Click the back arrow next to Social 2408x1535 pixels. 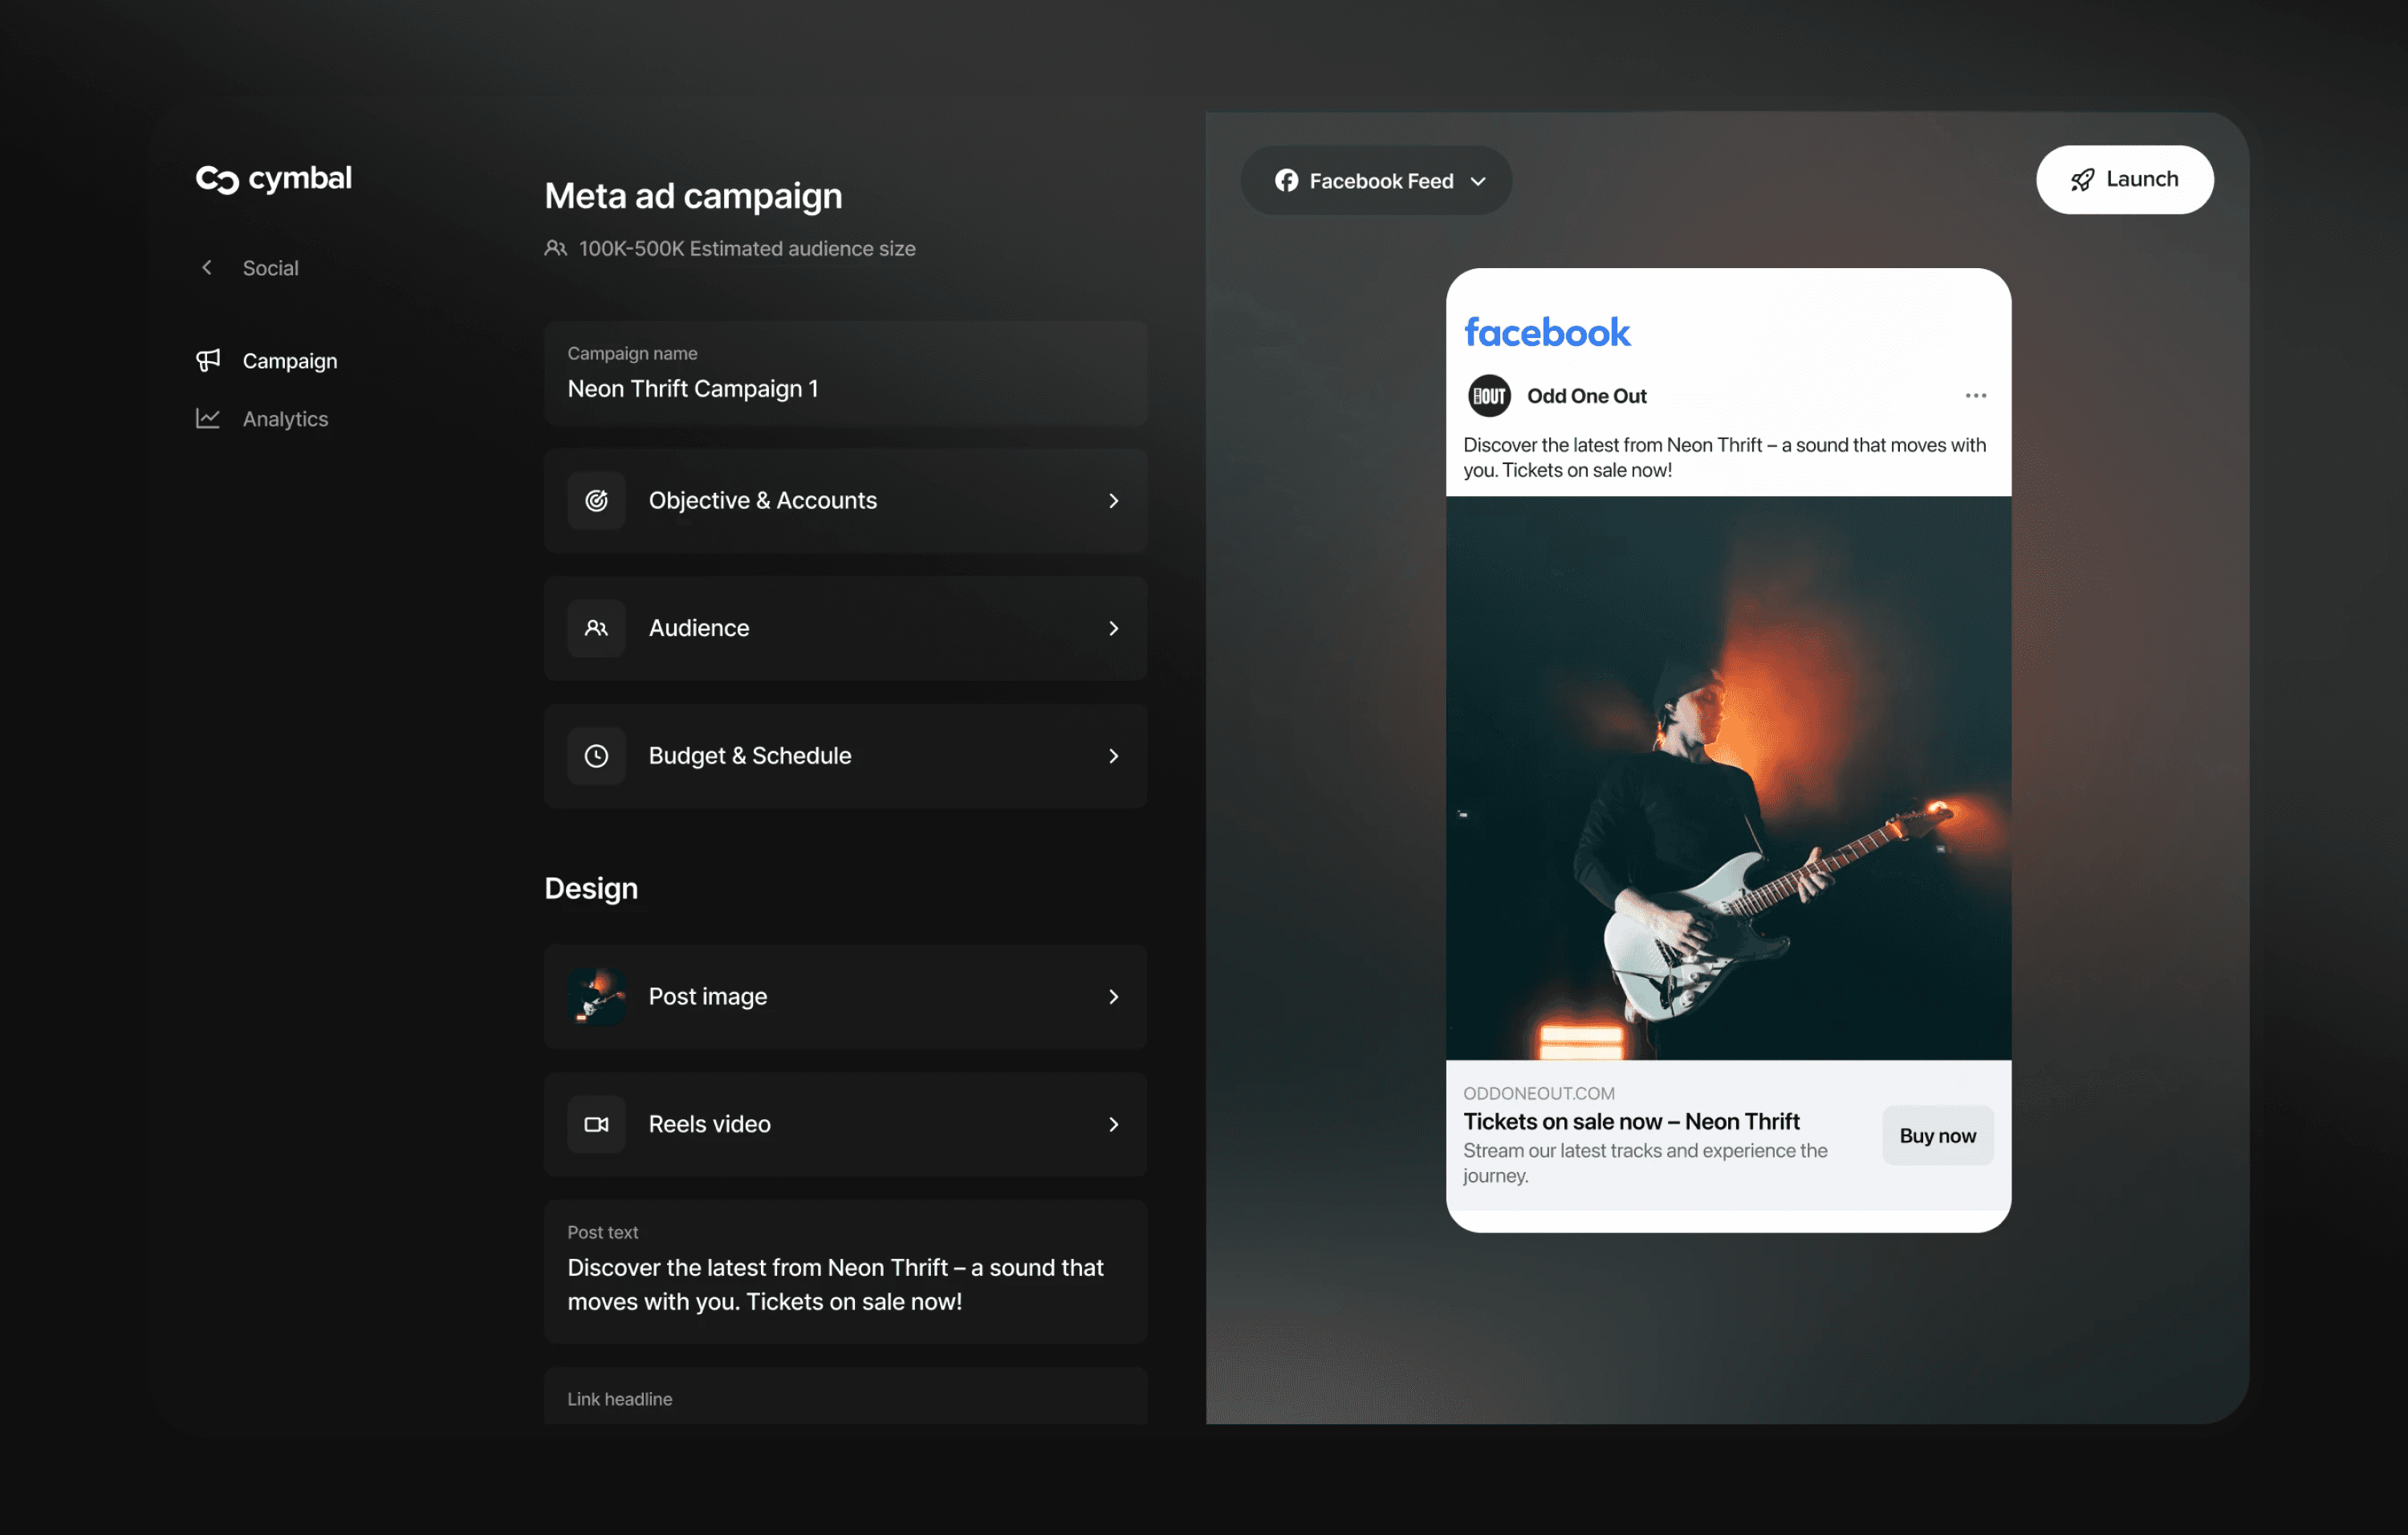point(207,267)
